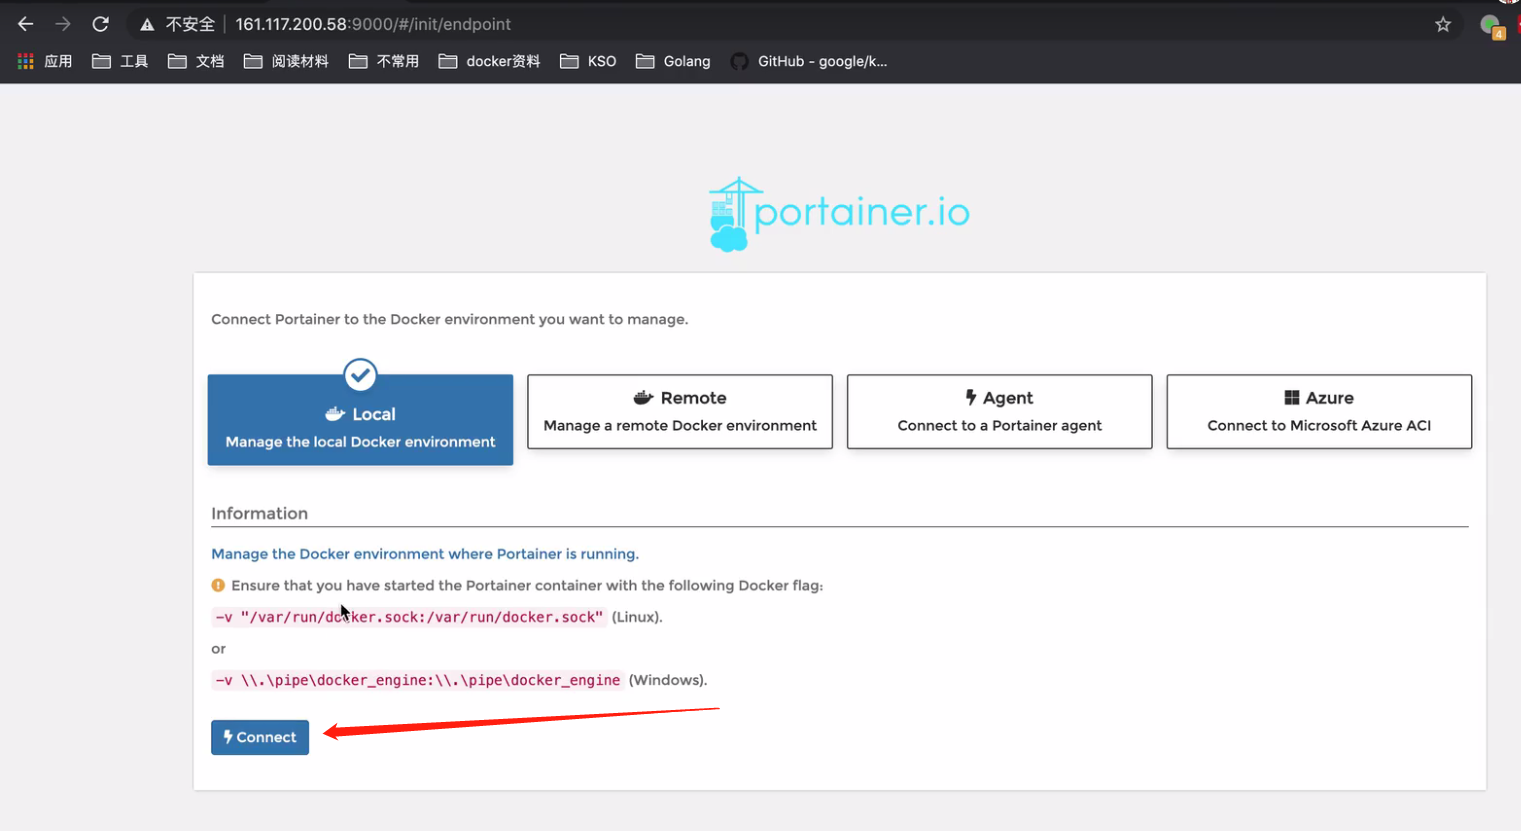The height and width of the screenshot is (831, 1521).
Task: Open the GitHub - google/k... bookmark
Action: tap(809, 61)
